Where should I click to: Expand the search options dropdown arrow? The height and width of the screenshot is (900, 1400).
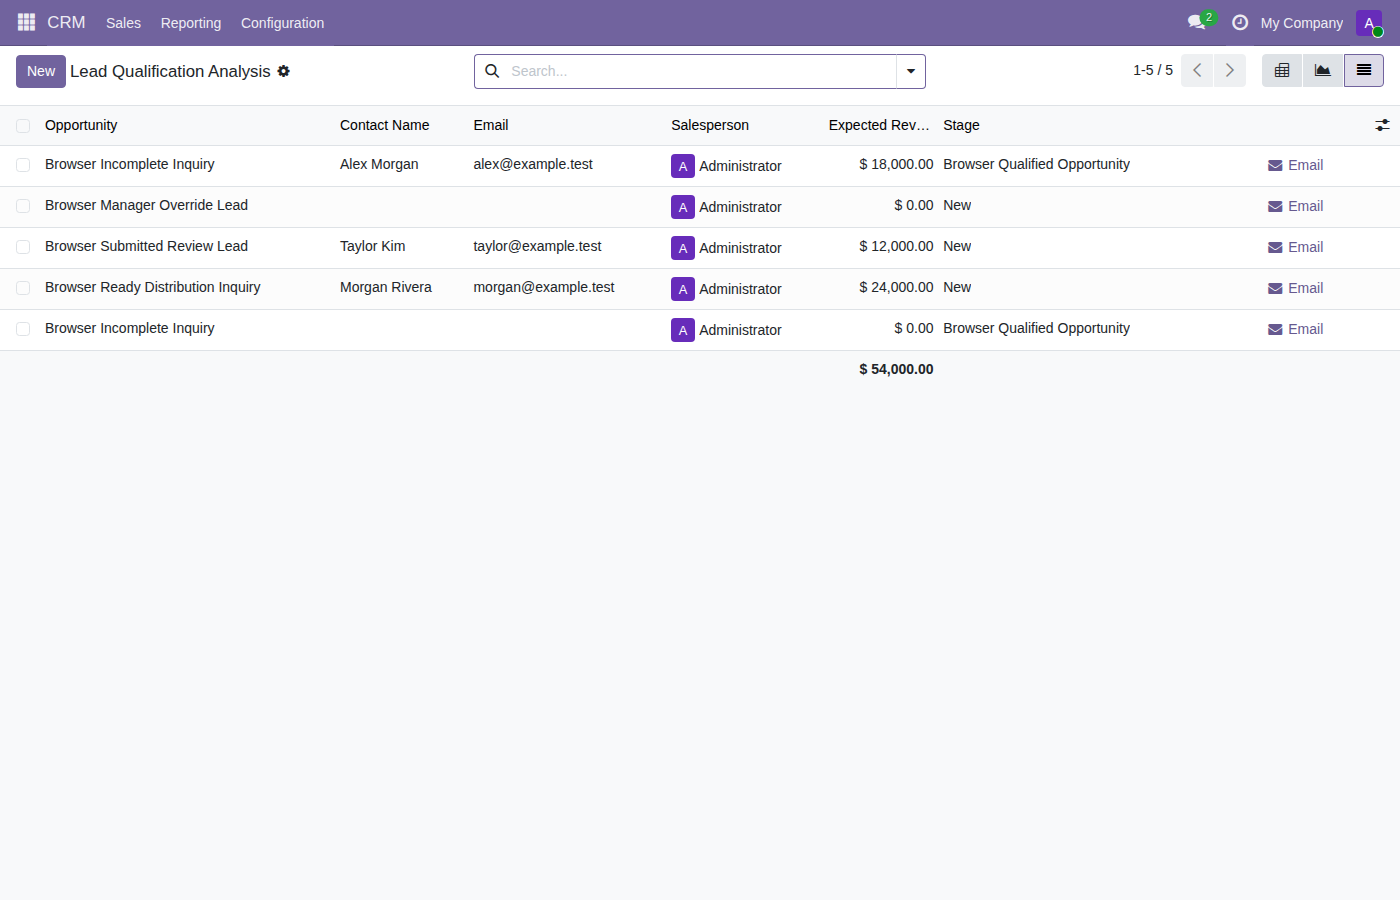coord(911,71)
